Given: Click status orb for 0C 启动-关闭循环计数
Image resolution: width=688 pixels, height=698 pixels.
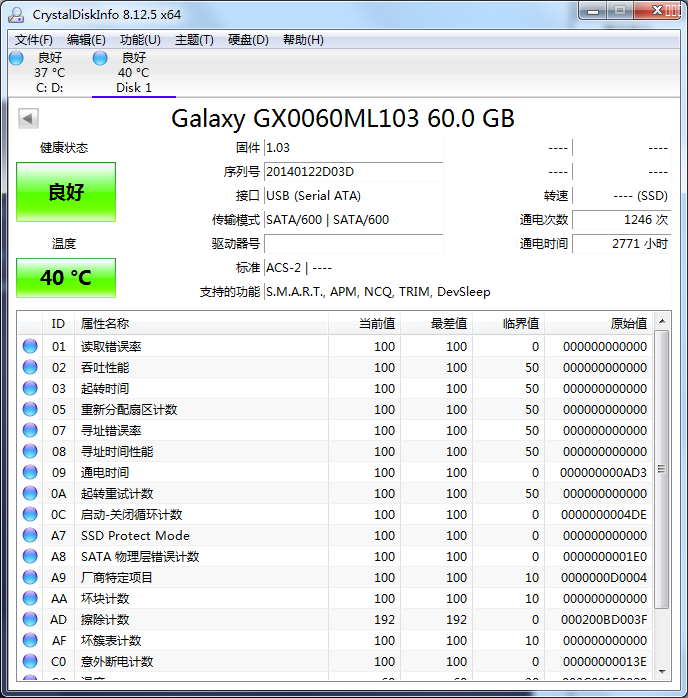Looking at the screenshot, I should [x=30, y=514].
